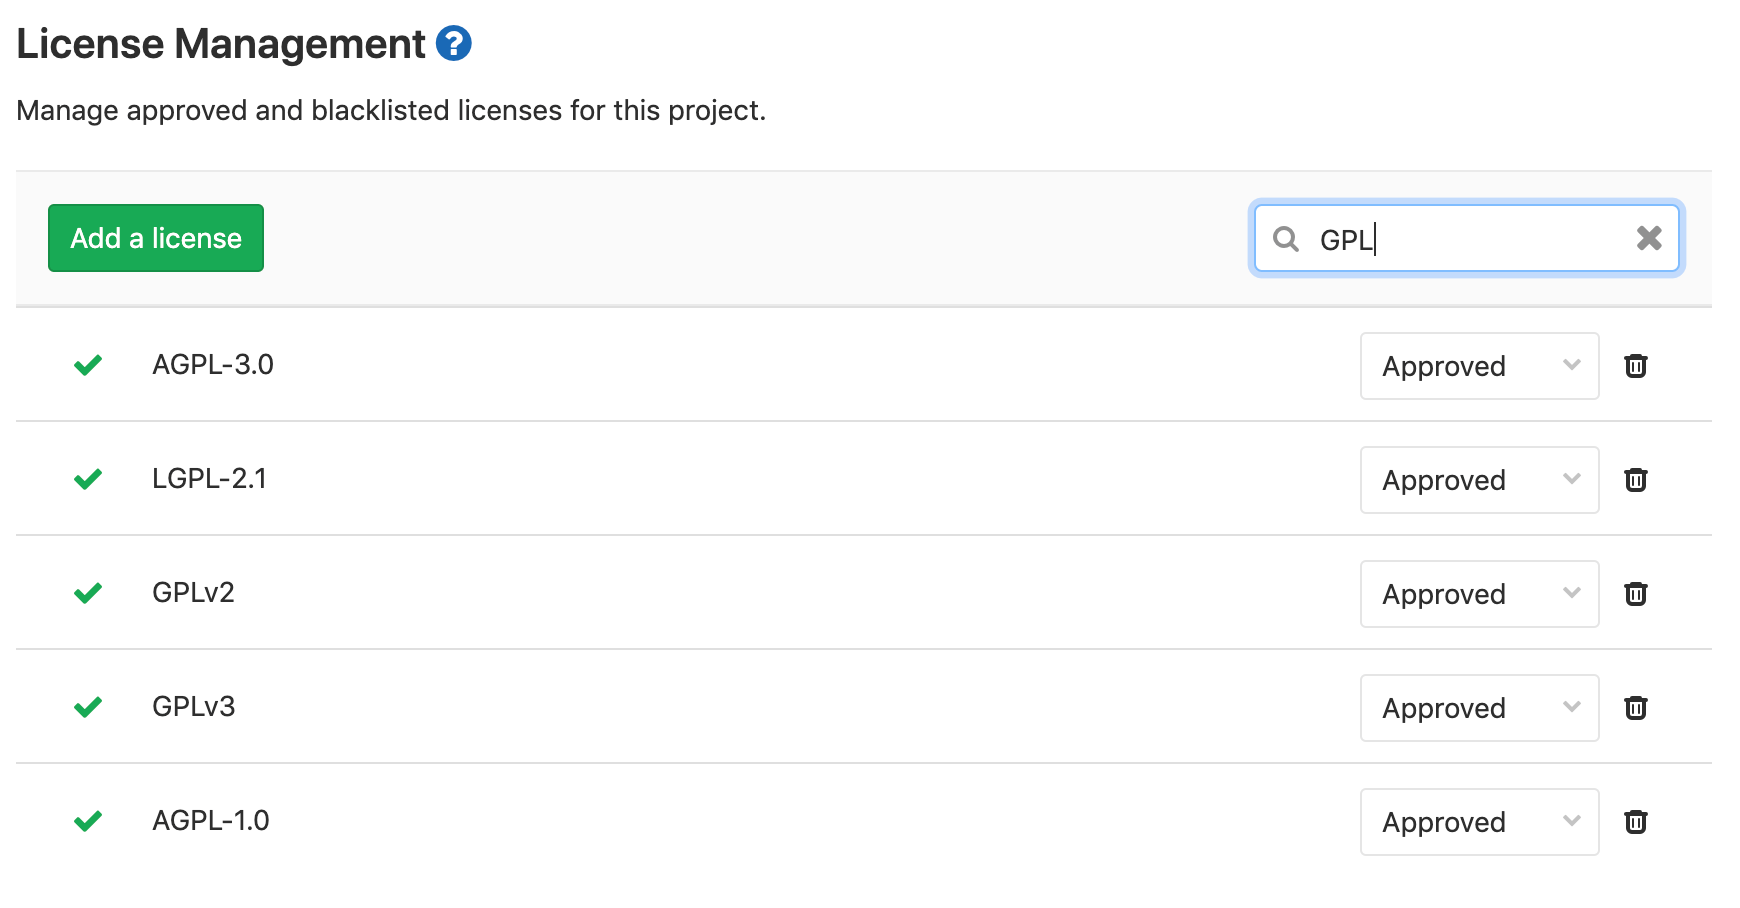Expand the GPLv2 approval status dropdown
The width and height of the screenshot is (1740, 908).
click(x=1479, y=594)
